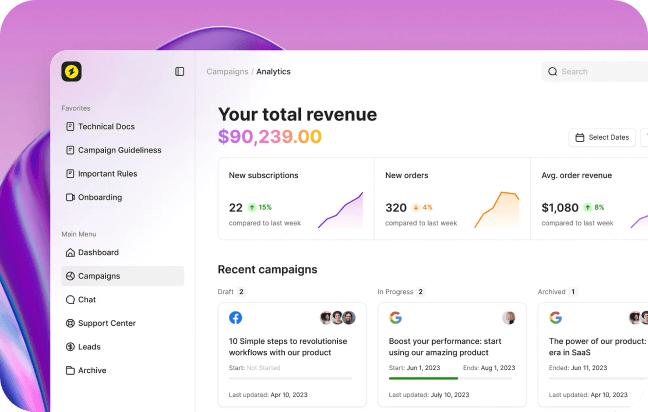Click the Archive folder icon
The image size is (648, 412).
tap(70, 371)
